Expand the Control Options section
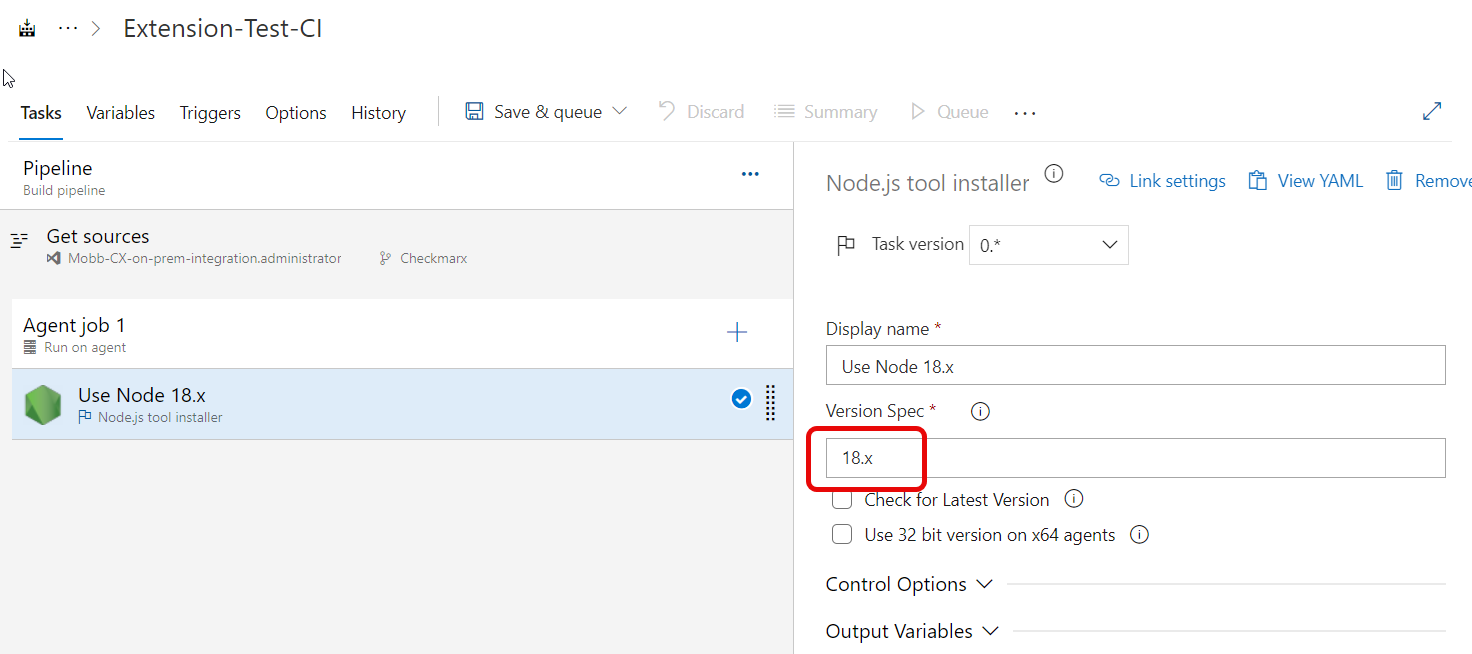The height and width of the screenshot is (654, 1472). 909,584
